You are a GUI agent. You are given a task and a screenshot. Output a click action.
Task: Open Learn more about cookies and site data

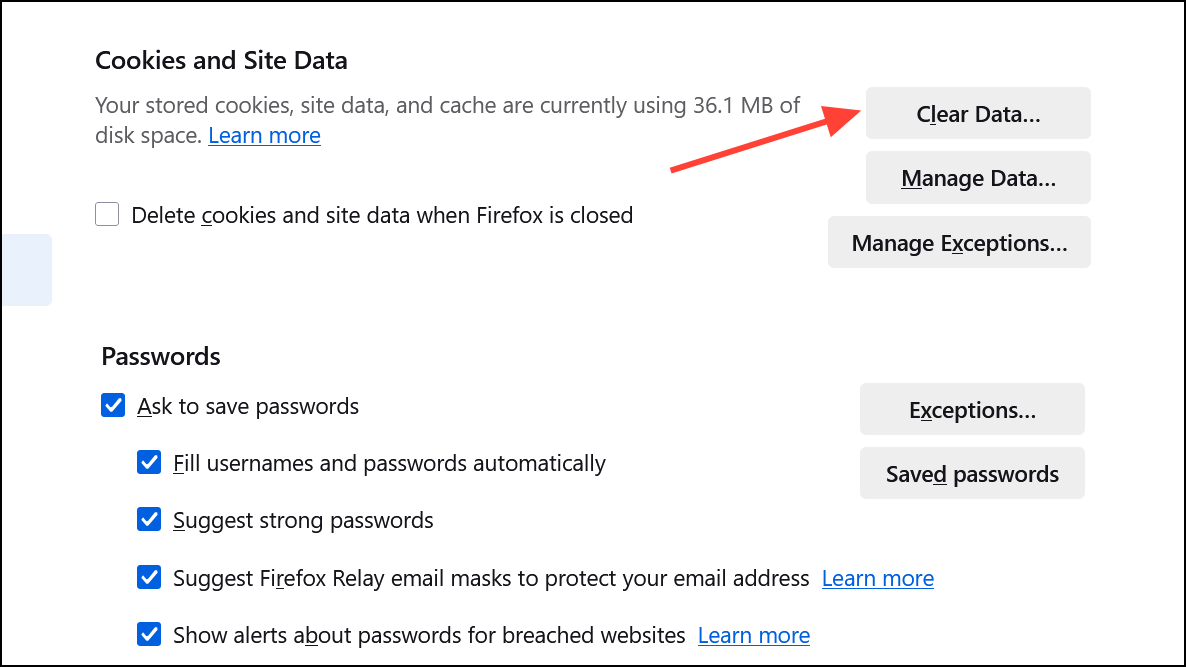tap(264, 135)
